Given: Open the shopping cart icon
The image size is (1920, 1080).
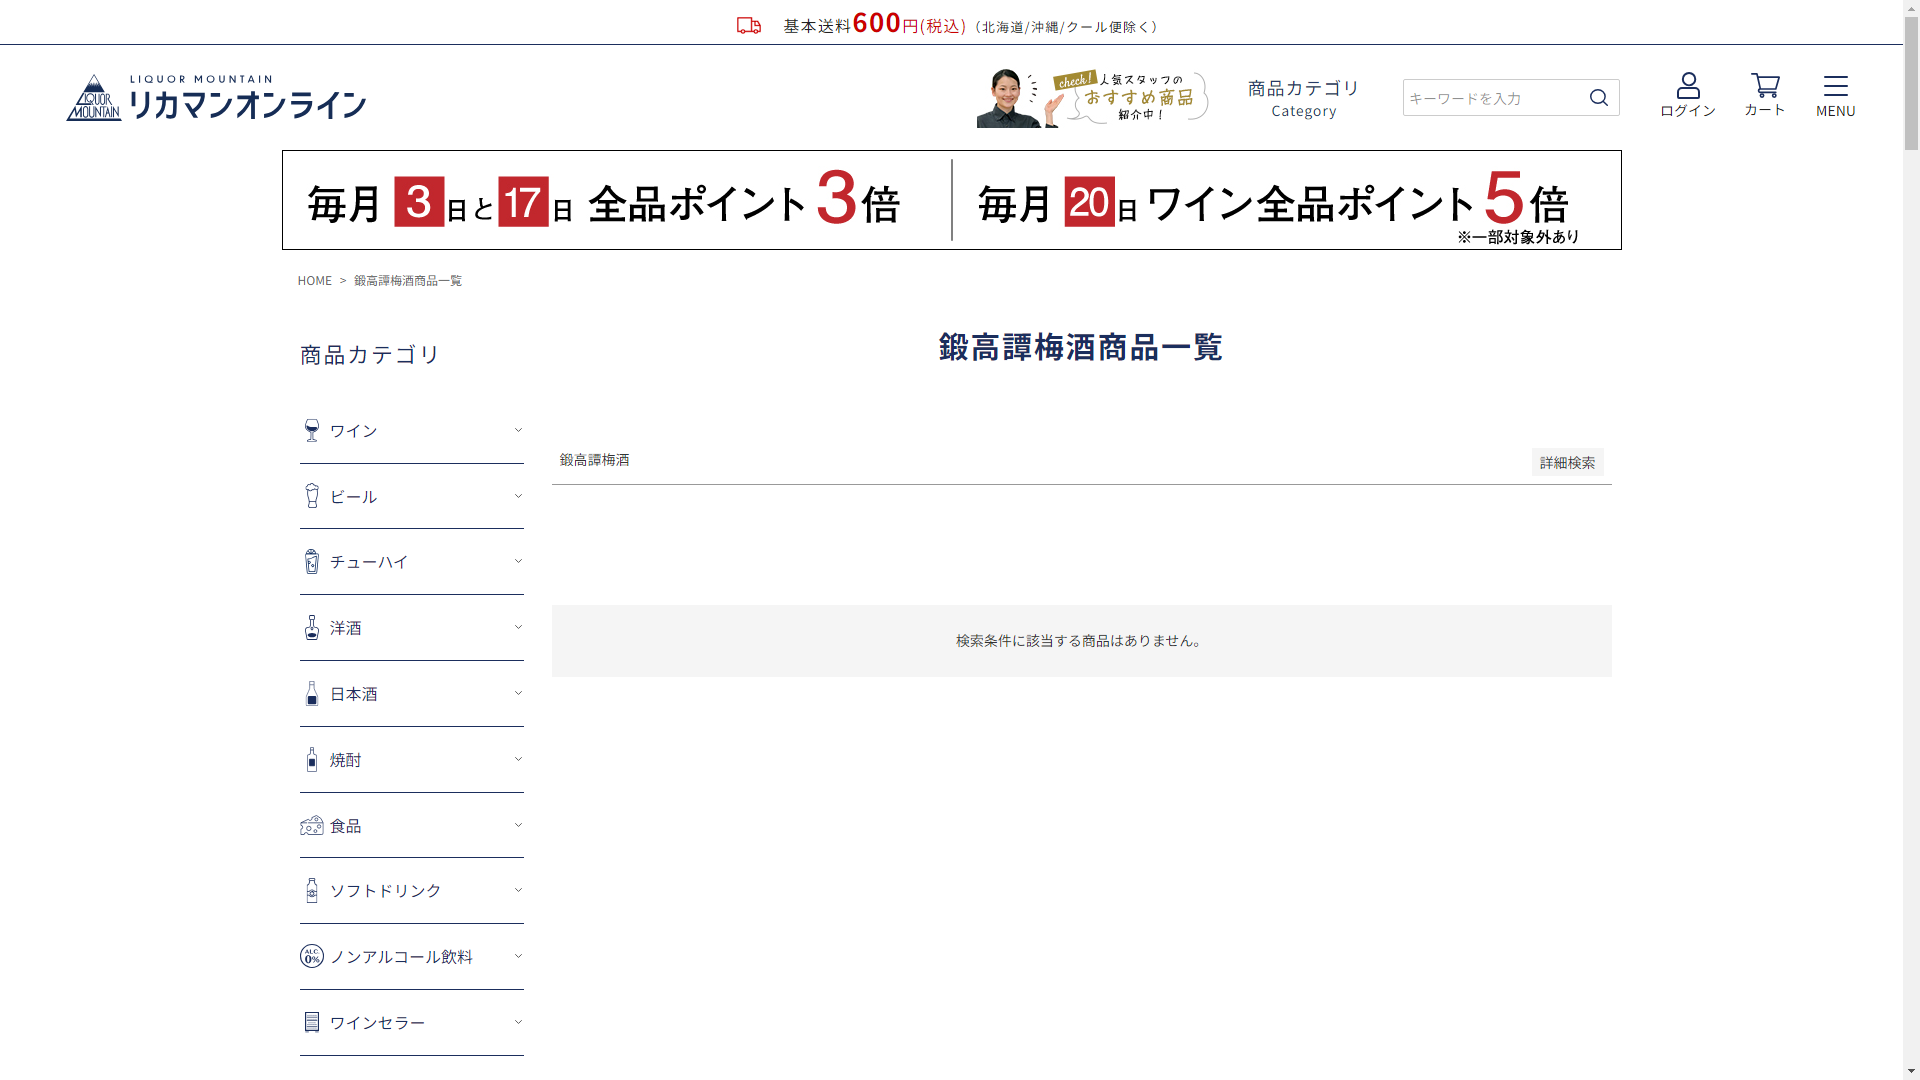Looking at the screenshot, I should click(x=1765, y=85).
